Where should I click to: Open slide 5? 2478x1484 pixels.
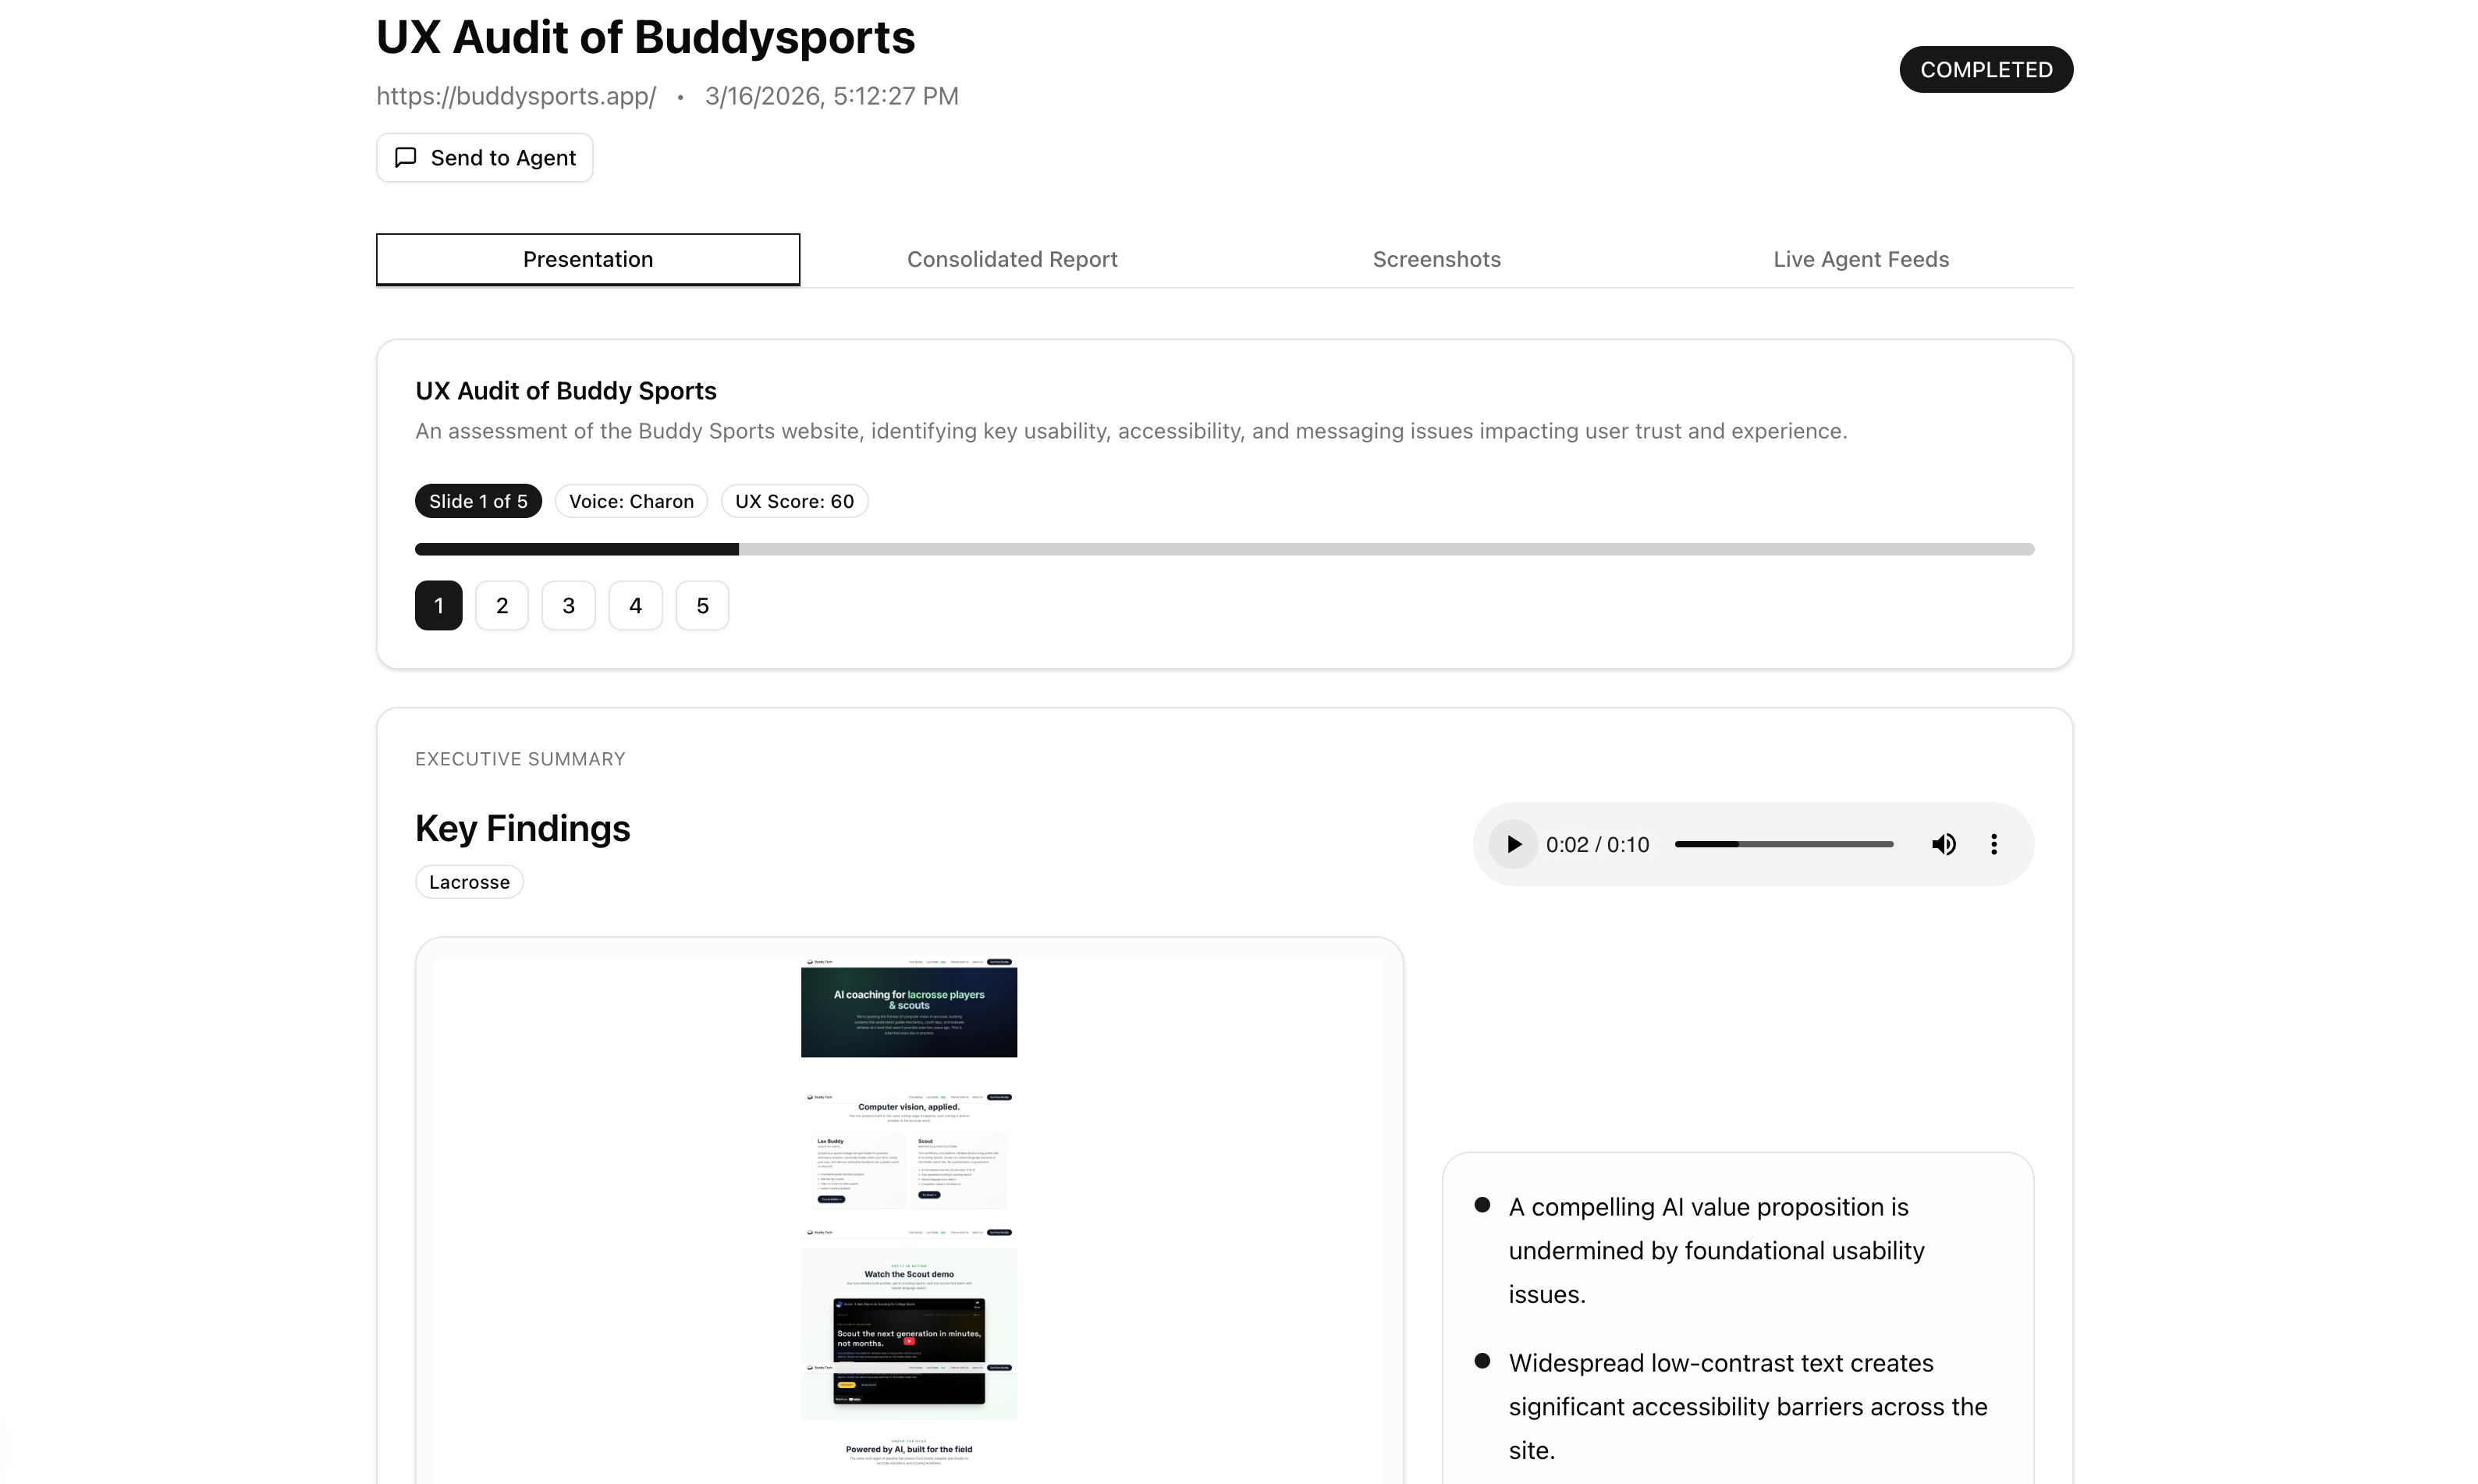702,605
